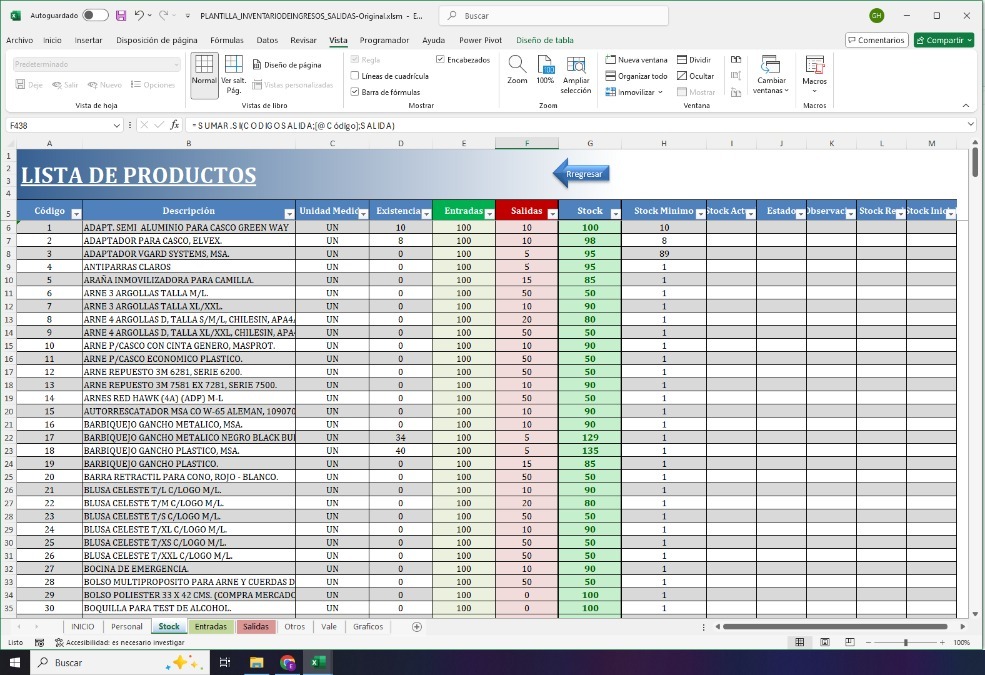The height and width of the screenshot is (675, 985).
Task: Click in the Windows taskbar search box
Action: click(119, 662)
